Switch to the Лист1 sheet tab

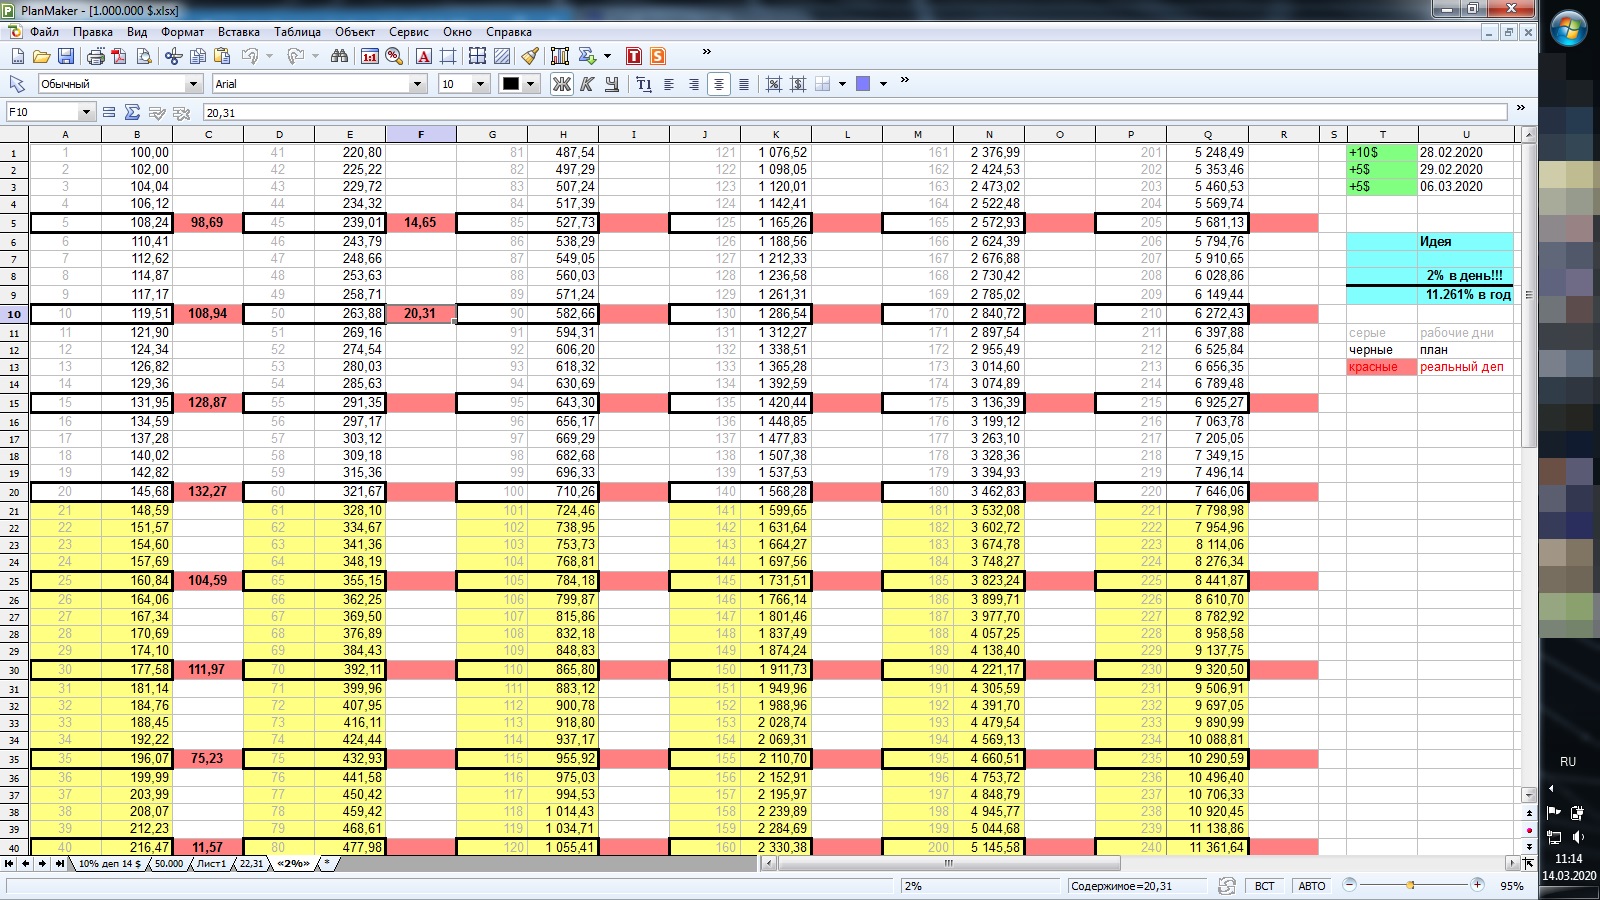211,863
